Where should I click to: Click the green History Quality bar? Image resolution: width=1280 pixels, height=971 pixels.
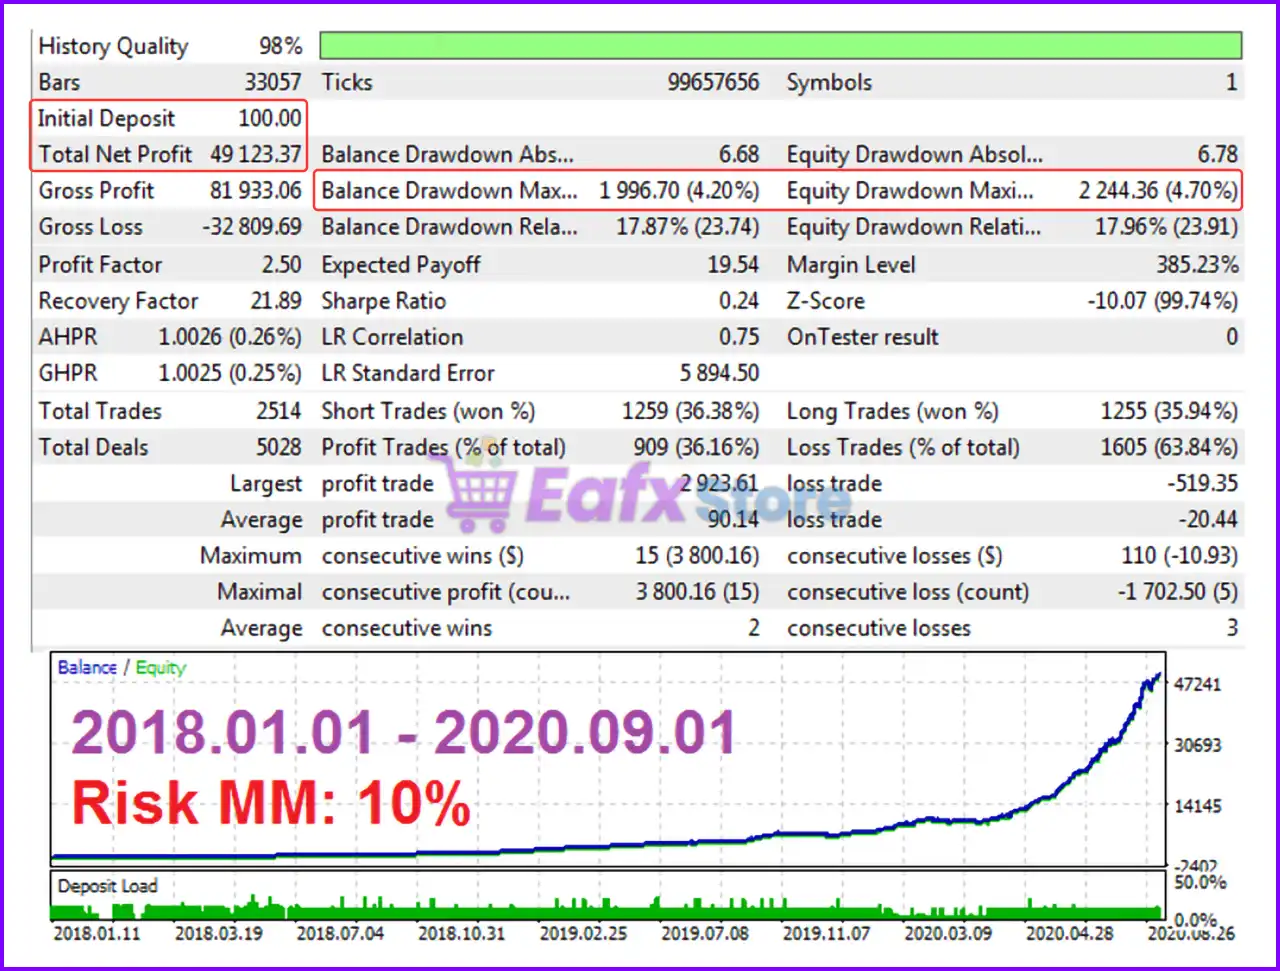[781, 45]
